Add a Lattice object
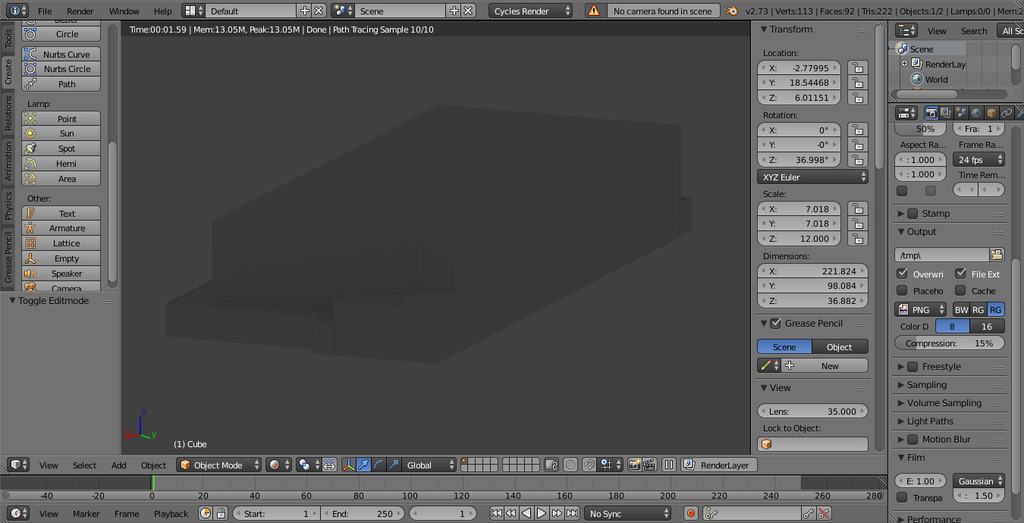 [61, 243]
